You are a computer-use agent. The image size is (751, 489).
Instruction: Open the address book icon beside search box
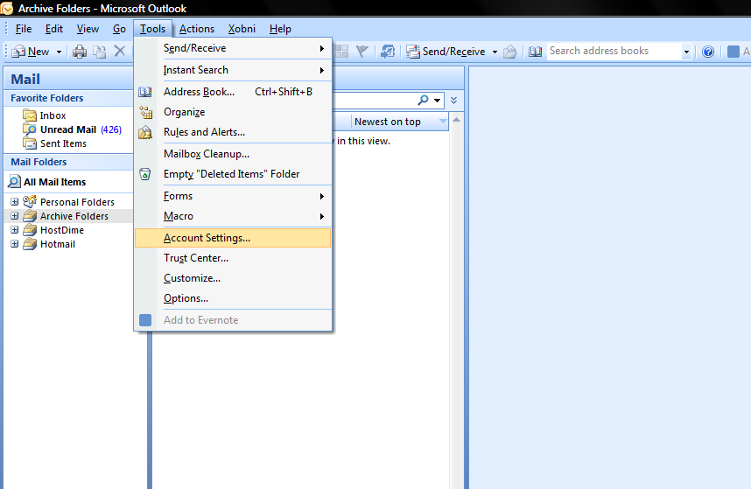(535, 51)
